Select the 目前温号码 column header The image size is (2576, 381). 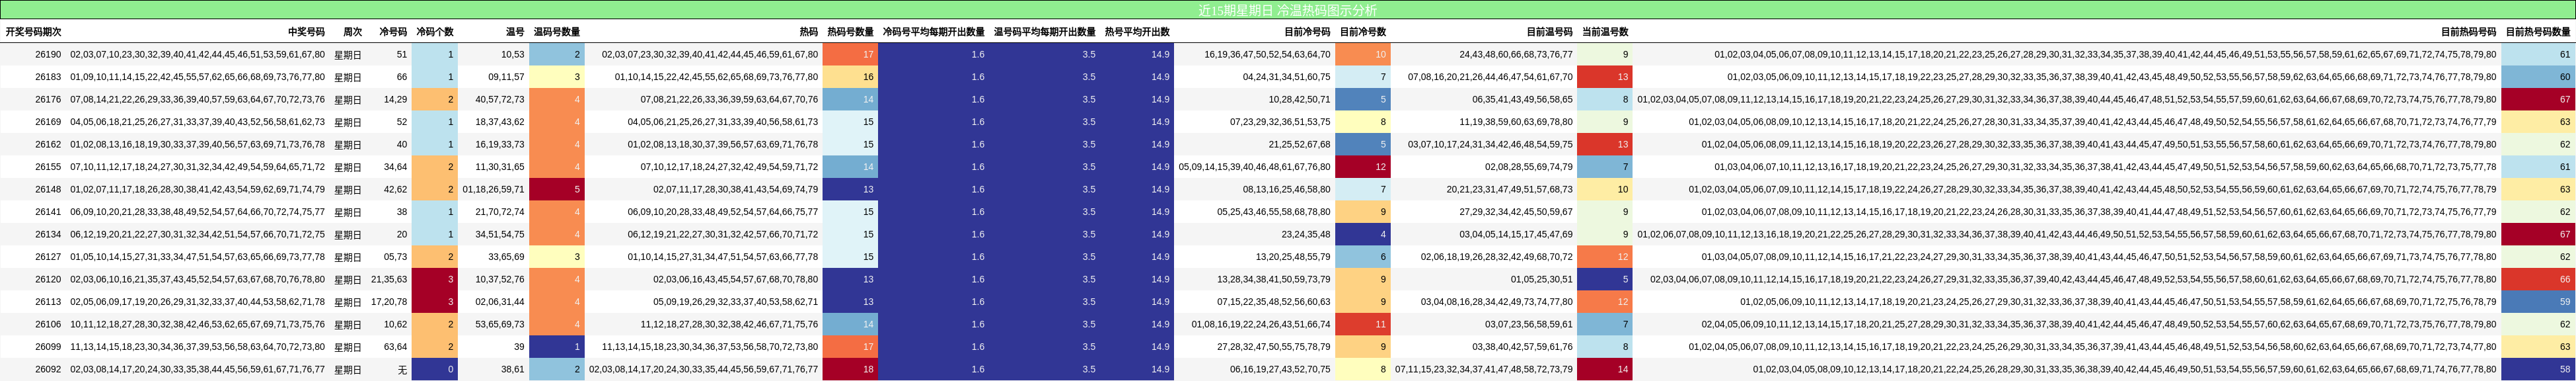1549,32
